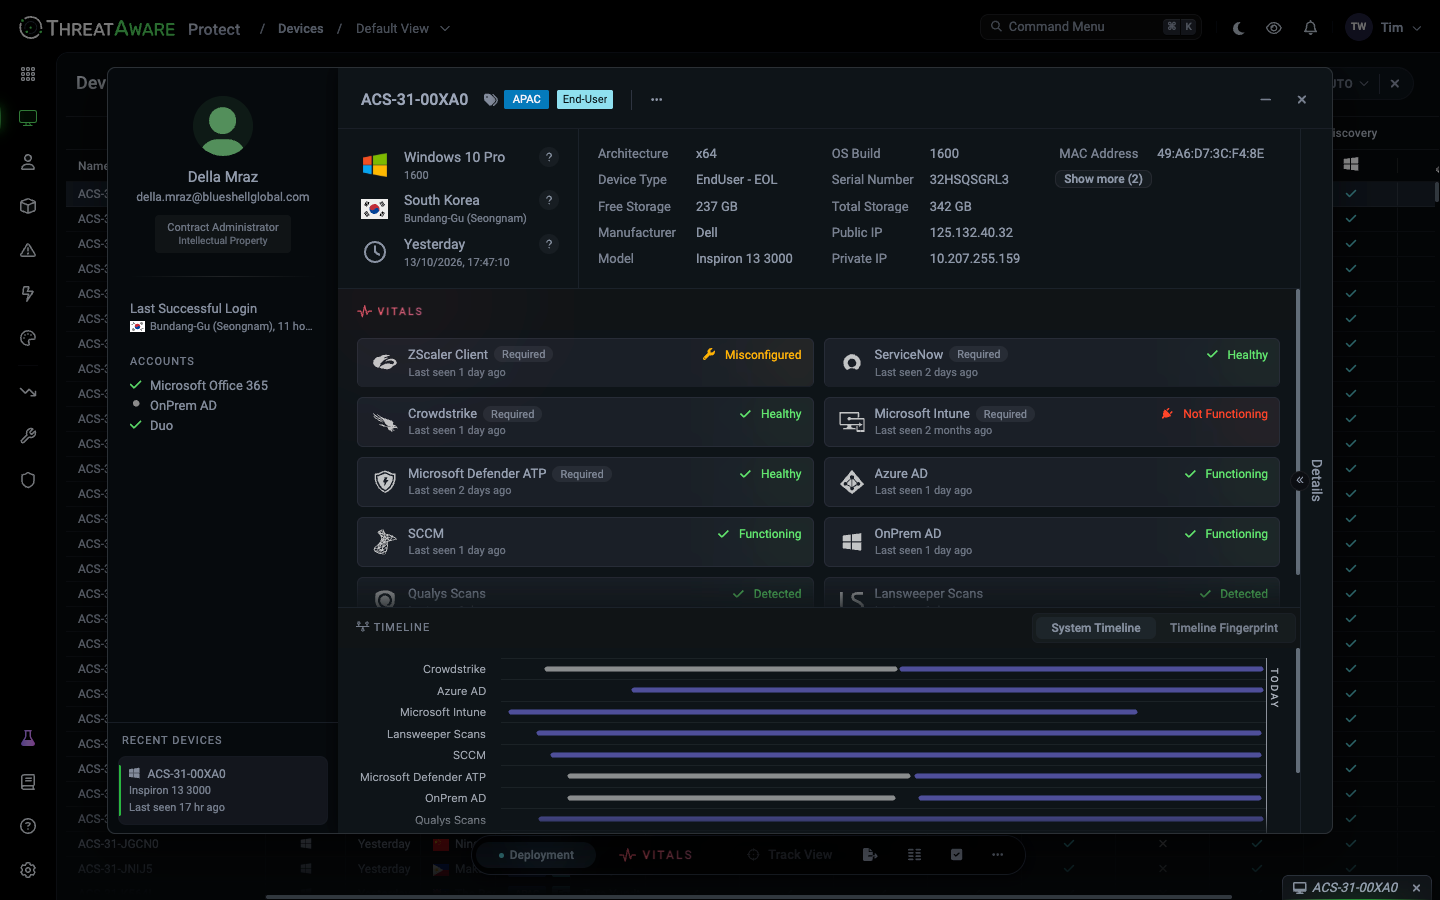
Task: Click the vitals section vertical scrollbar
Action: [1298, 432]
